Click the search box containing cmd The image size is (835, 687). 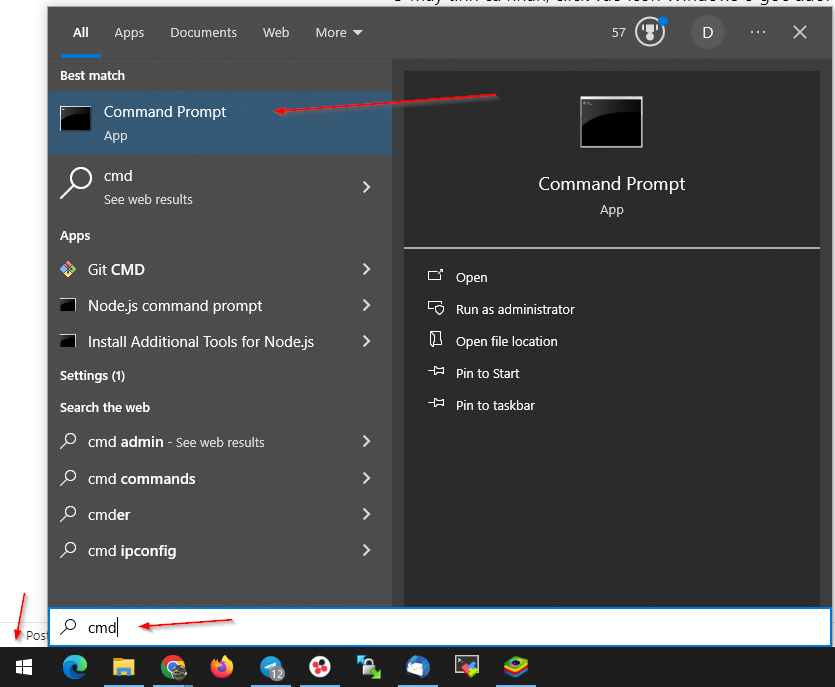pyautogui.click(x=440, y=627)
